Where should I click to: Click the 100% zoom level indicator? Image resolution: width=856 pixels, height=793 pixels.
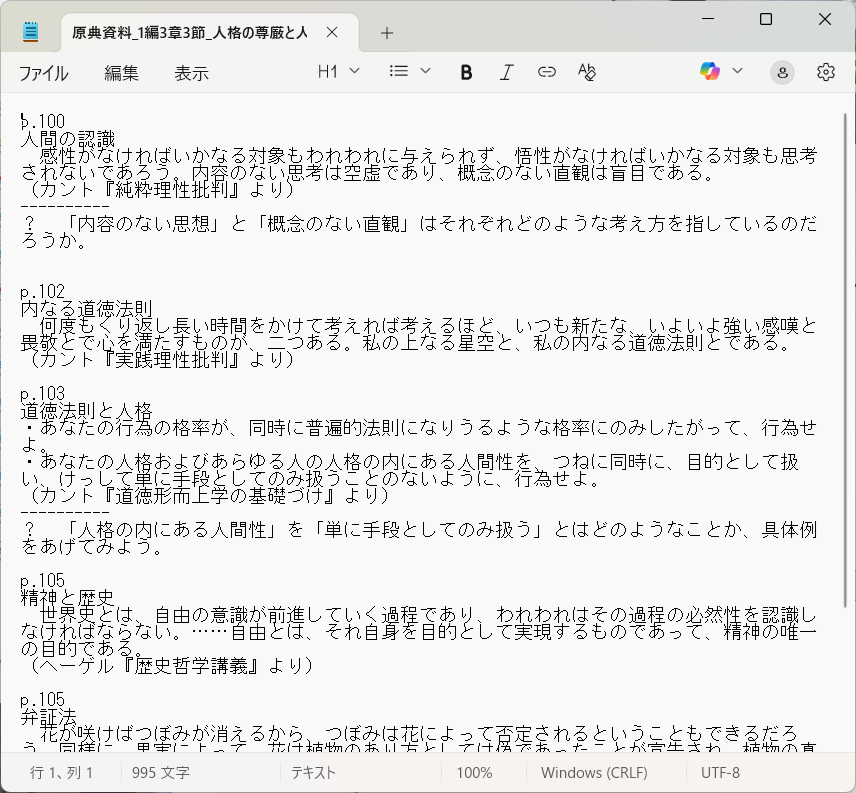coord(474,773)
